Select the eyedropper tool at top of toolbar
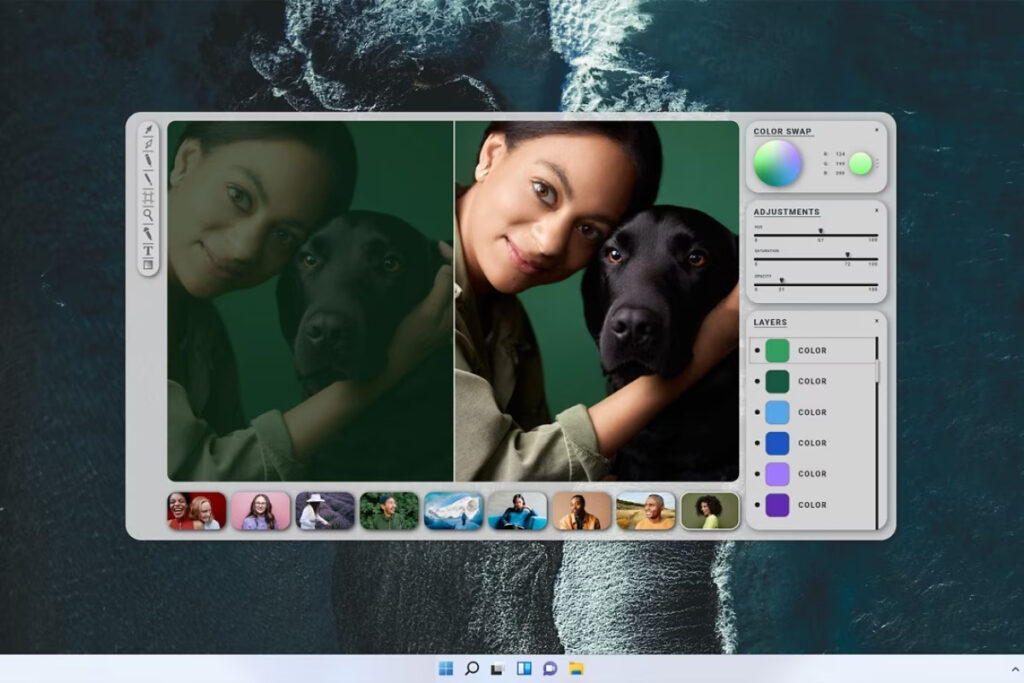The width and height of the screenshot is (1024, 683). (x=148, y=130)
